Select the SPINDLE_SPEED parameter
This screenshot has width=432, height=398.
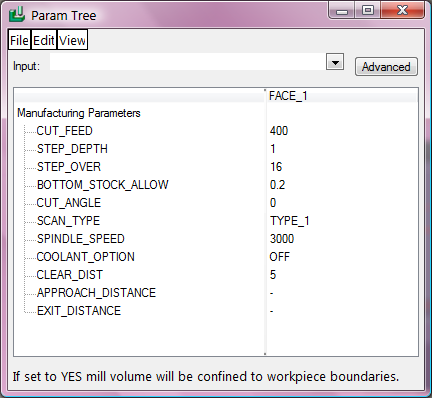tap(81, 239)
